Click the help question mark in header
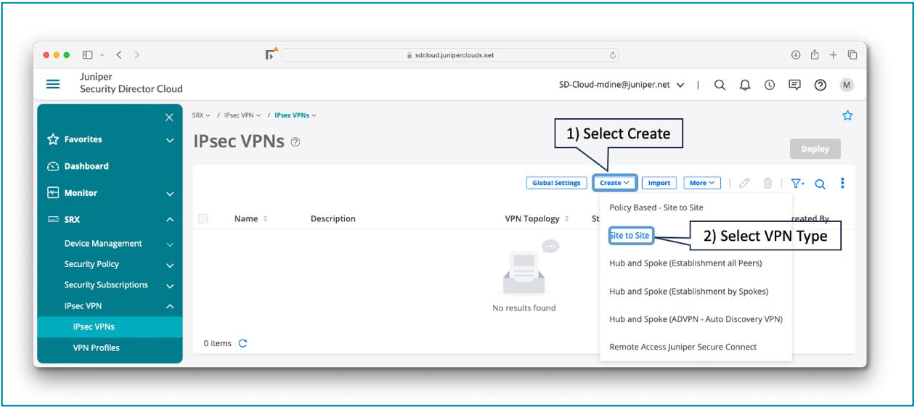Viewport: 918px width, 410px height. coord(820,85)
